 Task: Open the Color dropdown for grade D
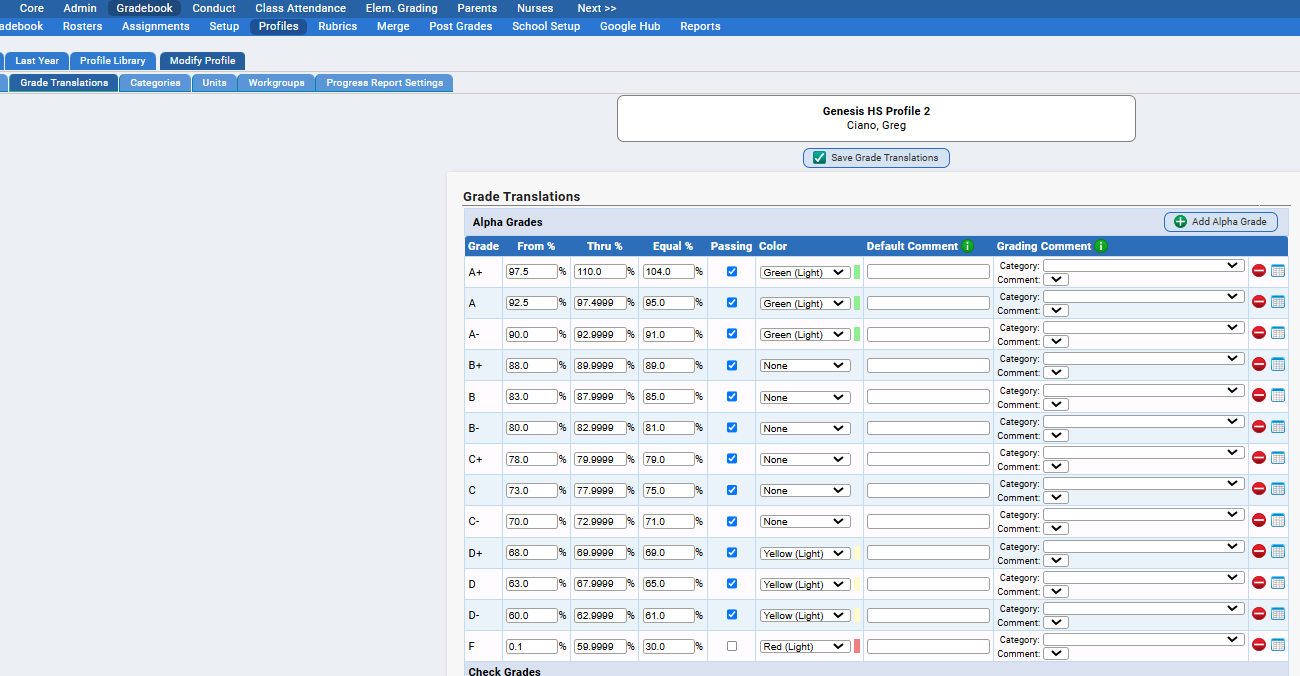pos(805,584)
